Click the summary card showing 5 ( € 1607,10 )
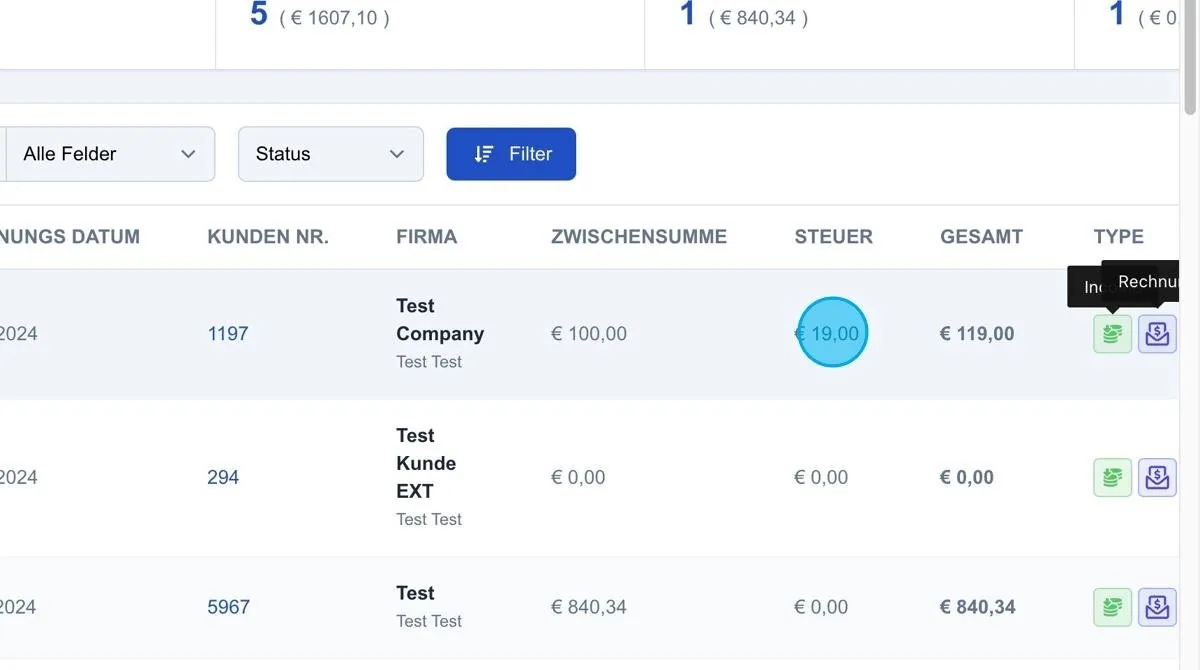Image resolution: width=1200 pixels, height=670 pixels. click(x=430, y=34)
